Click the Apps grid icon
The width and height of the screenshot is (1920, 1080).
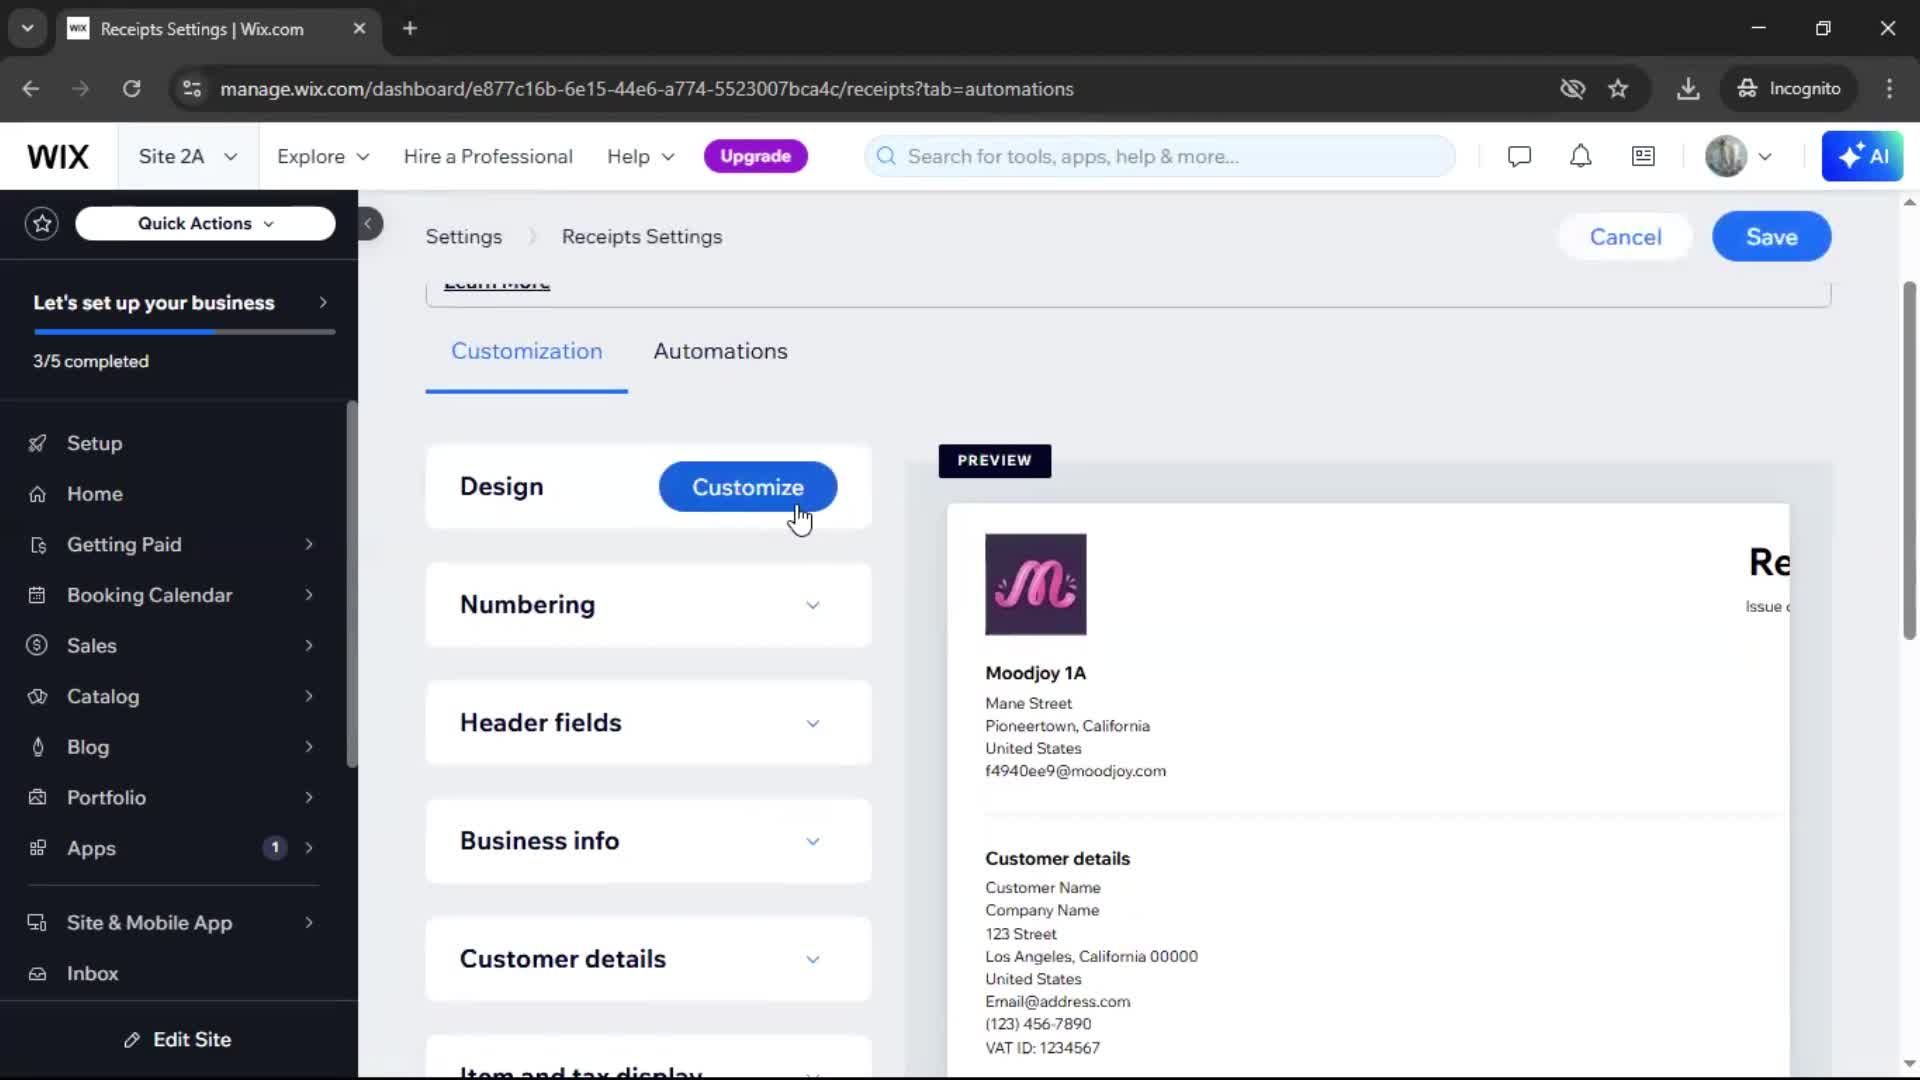pos(37,848)
